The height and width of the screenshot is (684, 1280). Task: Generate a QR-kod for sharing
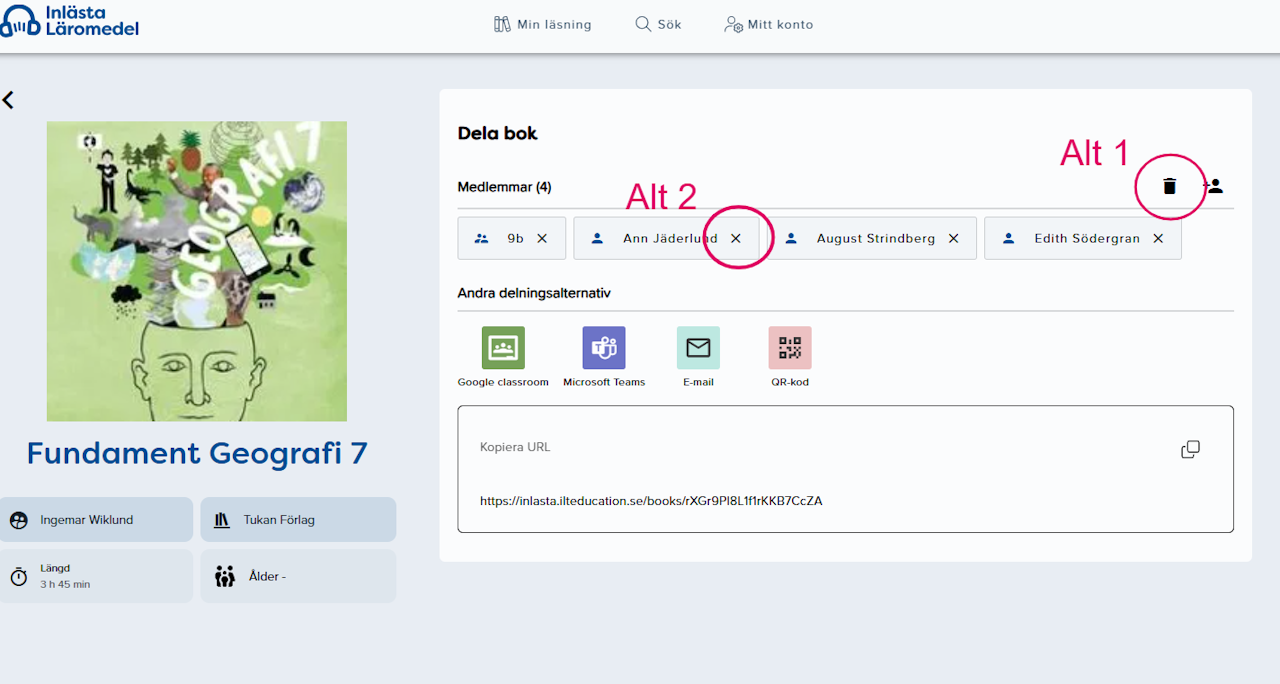point(790,348)
